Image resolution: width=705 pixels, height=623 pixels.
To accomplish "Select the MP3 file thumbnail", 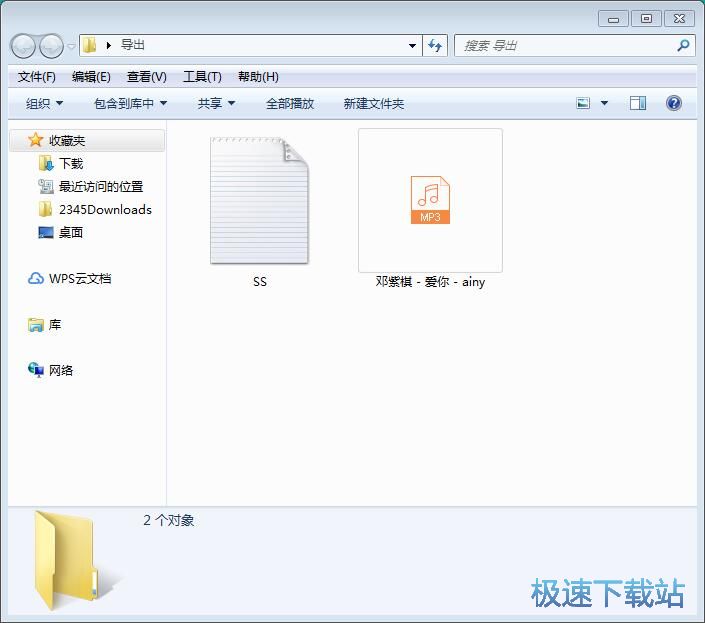I will point(430,200).
